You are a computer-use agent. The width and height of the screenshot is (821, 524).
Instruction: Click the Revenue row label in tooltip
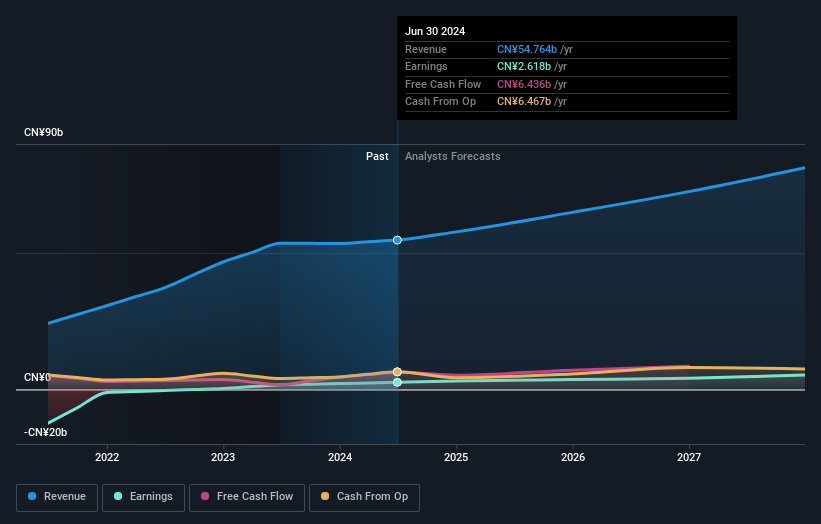click(x=426, y=49)
